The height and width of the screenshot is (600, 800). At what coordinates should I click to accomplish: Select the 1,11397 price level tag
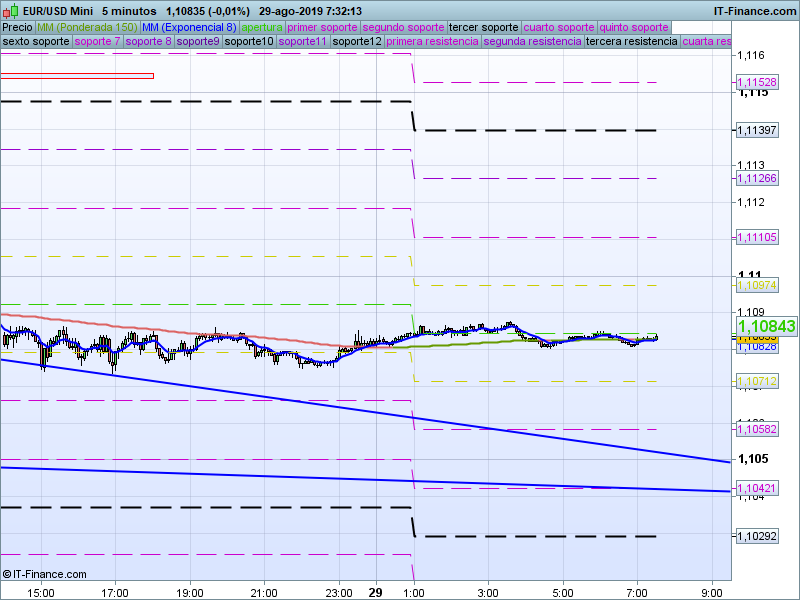click(x=756, y=130)
